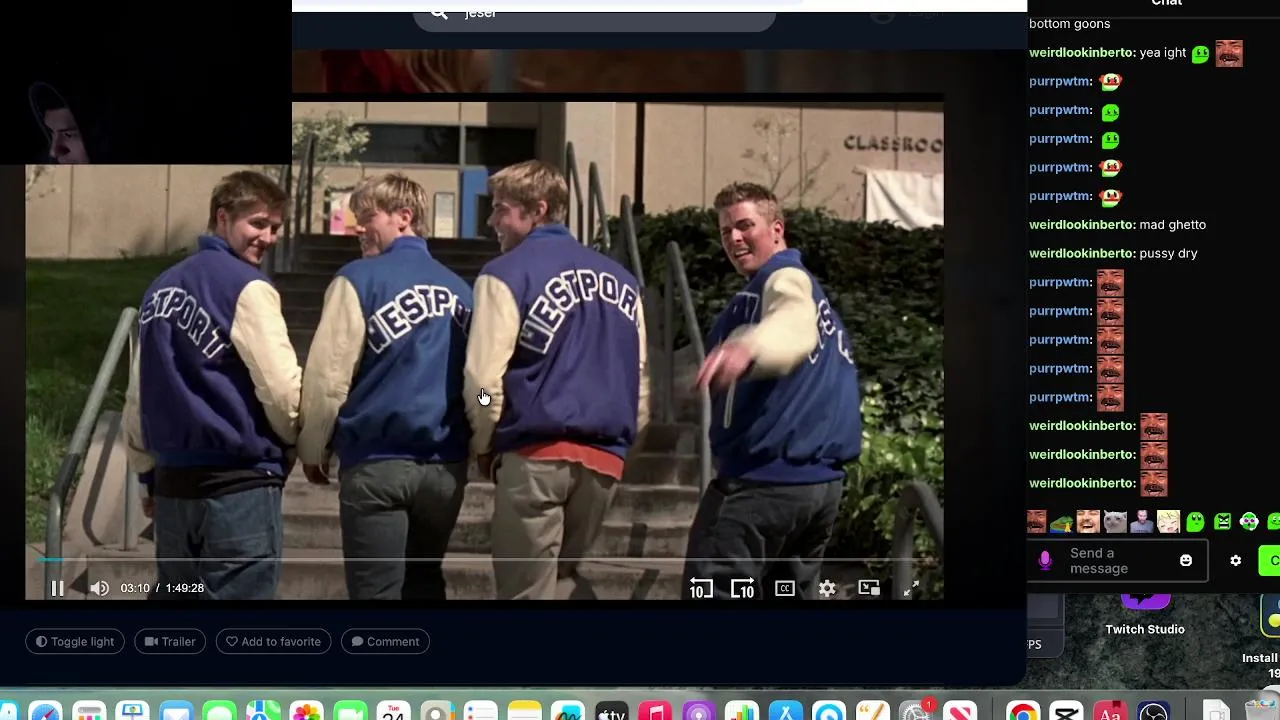Pick the laughing man emote in quick bar
Screen dimensions: 1280x720
1088,521
